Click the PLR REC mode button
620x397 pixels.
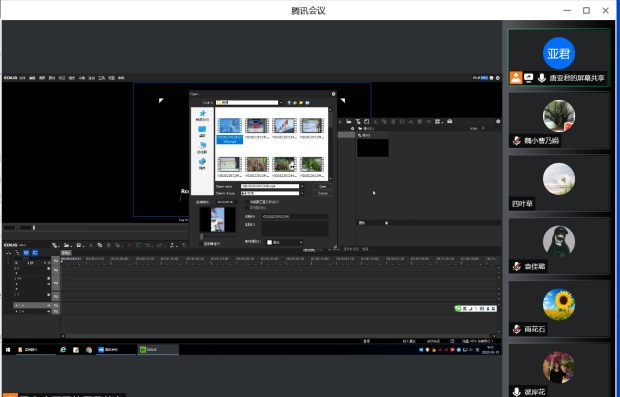pos(480,78)
